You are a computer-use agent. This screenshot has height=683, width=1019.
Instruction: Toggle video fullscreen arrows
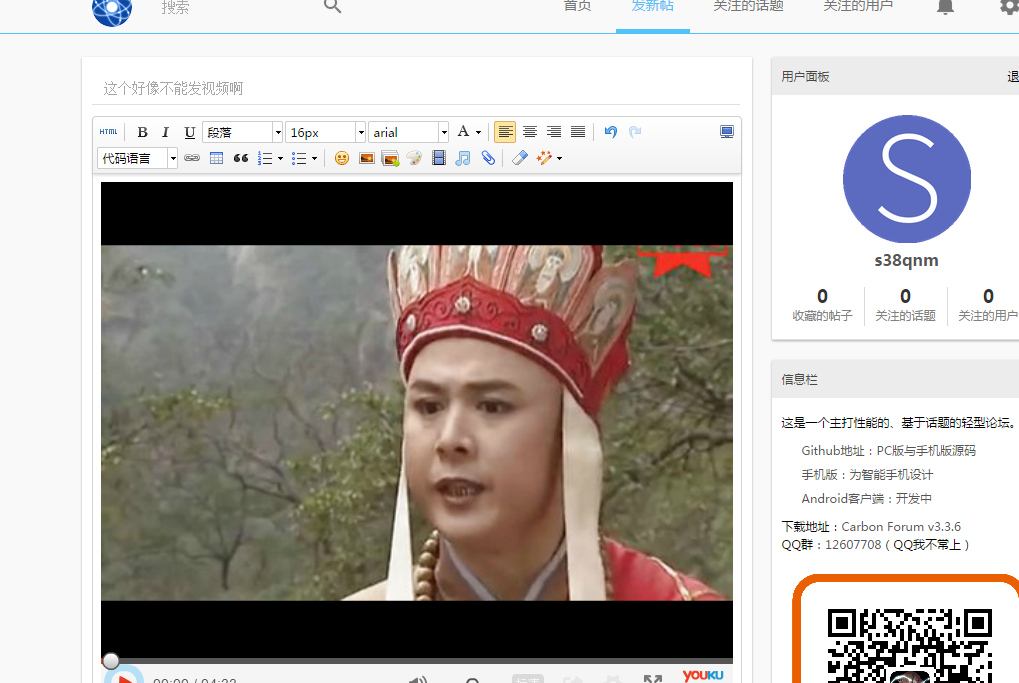tap(652, 679)
